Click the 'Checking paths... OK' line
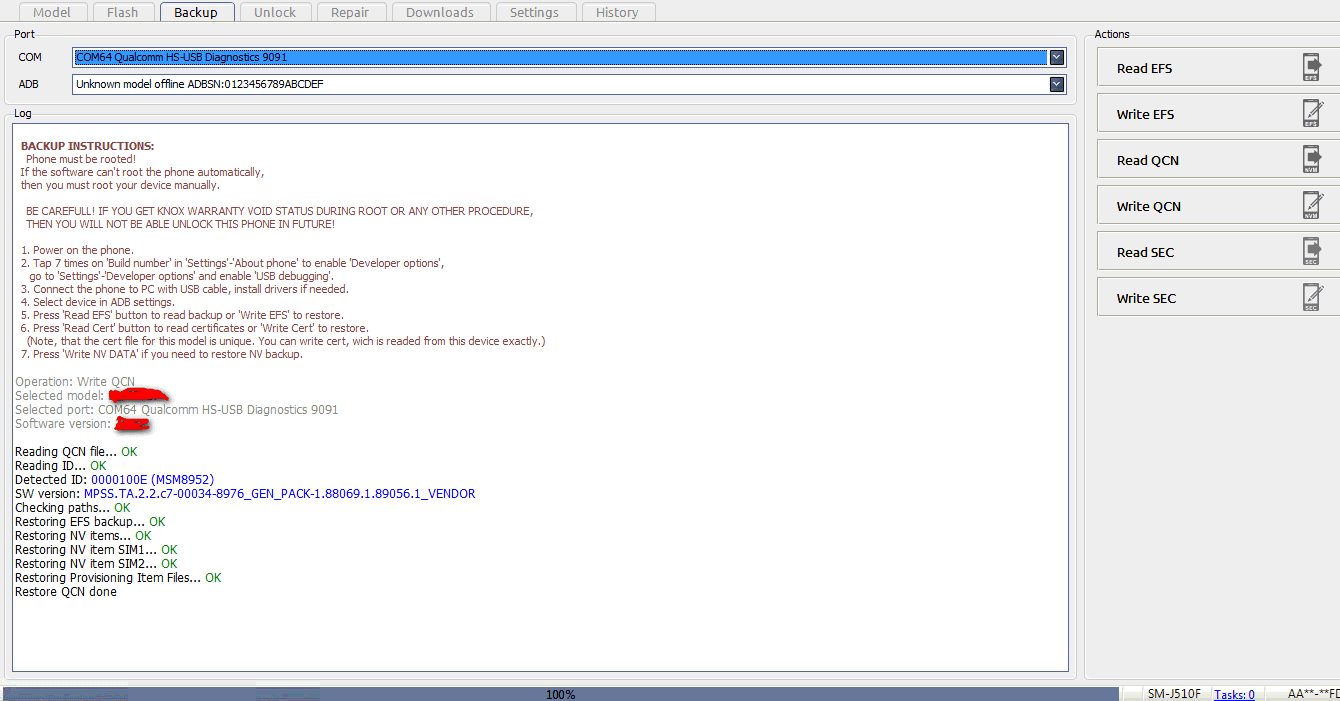The width and height of the screenshot is (1340, 701). click(x=73, y=508)
